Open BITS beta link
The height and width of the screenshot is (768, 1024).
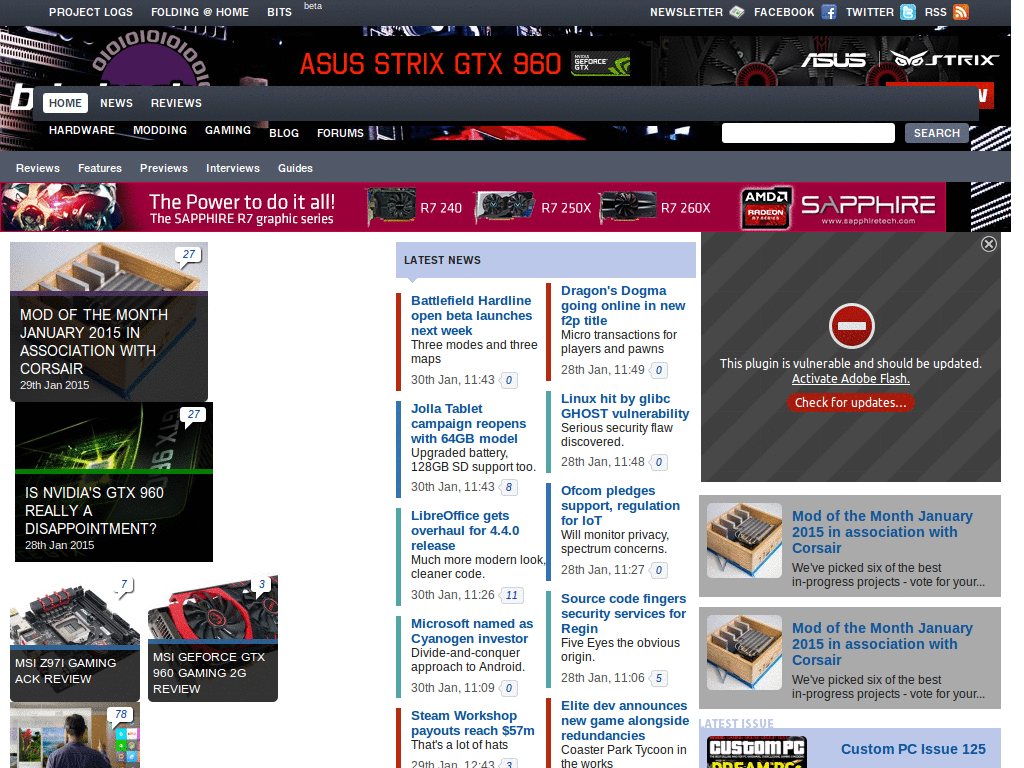(x=280, y=12)
